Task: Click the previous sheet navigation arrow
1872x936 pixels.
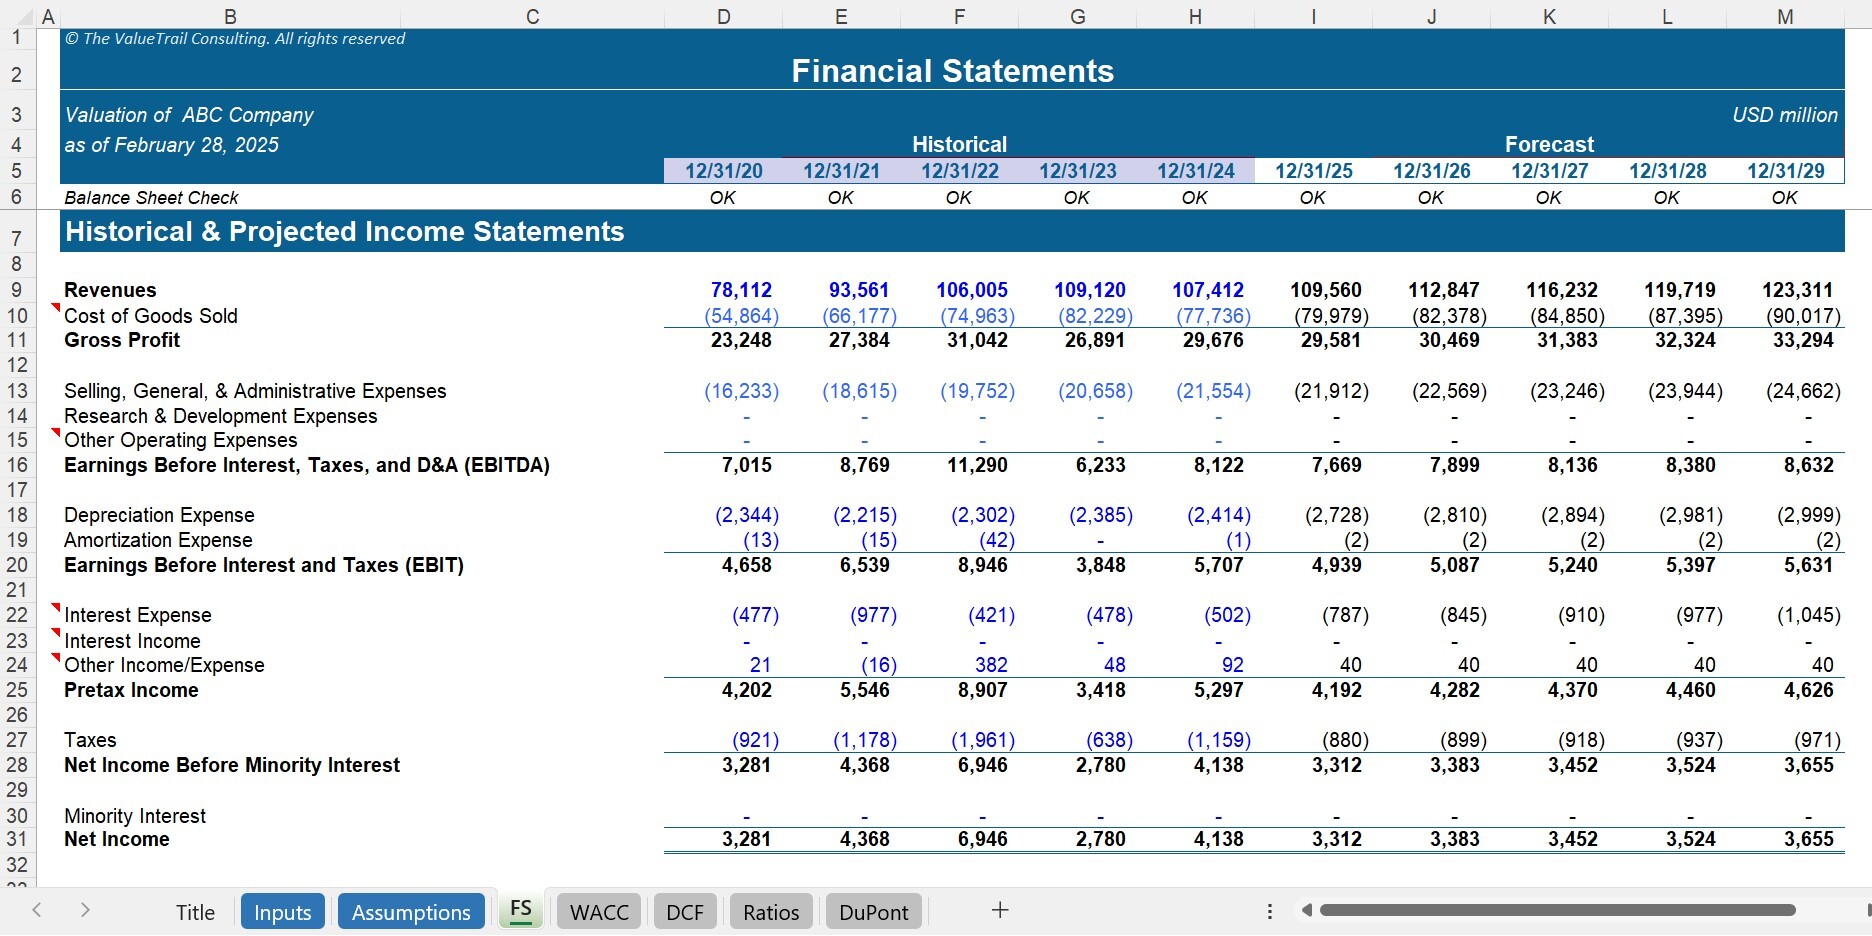Action: point(36,910)
